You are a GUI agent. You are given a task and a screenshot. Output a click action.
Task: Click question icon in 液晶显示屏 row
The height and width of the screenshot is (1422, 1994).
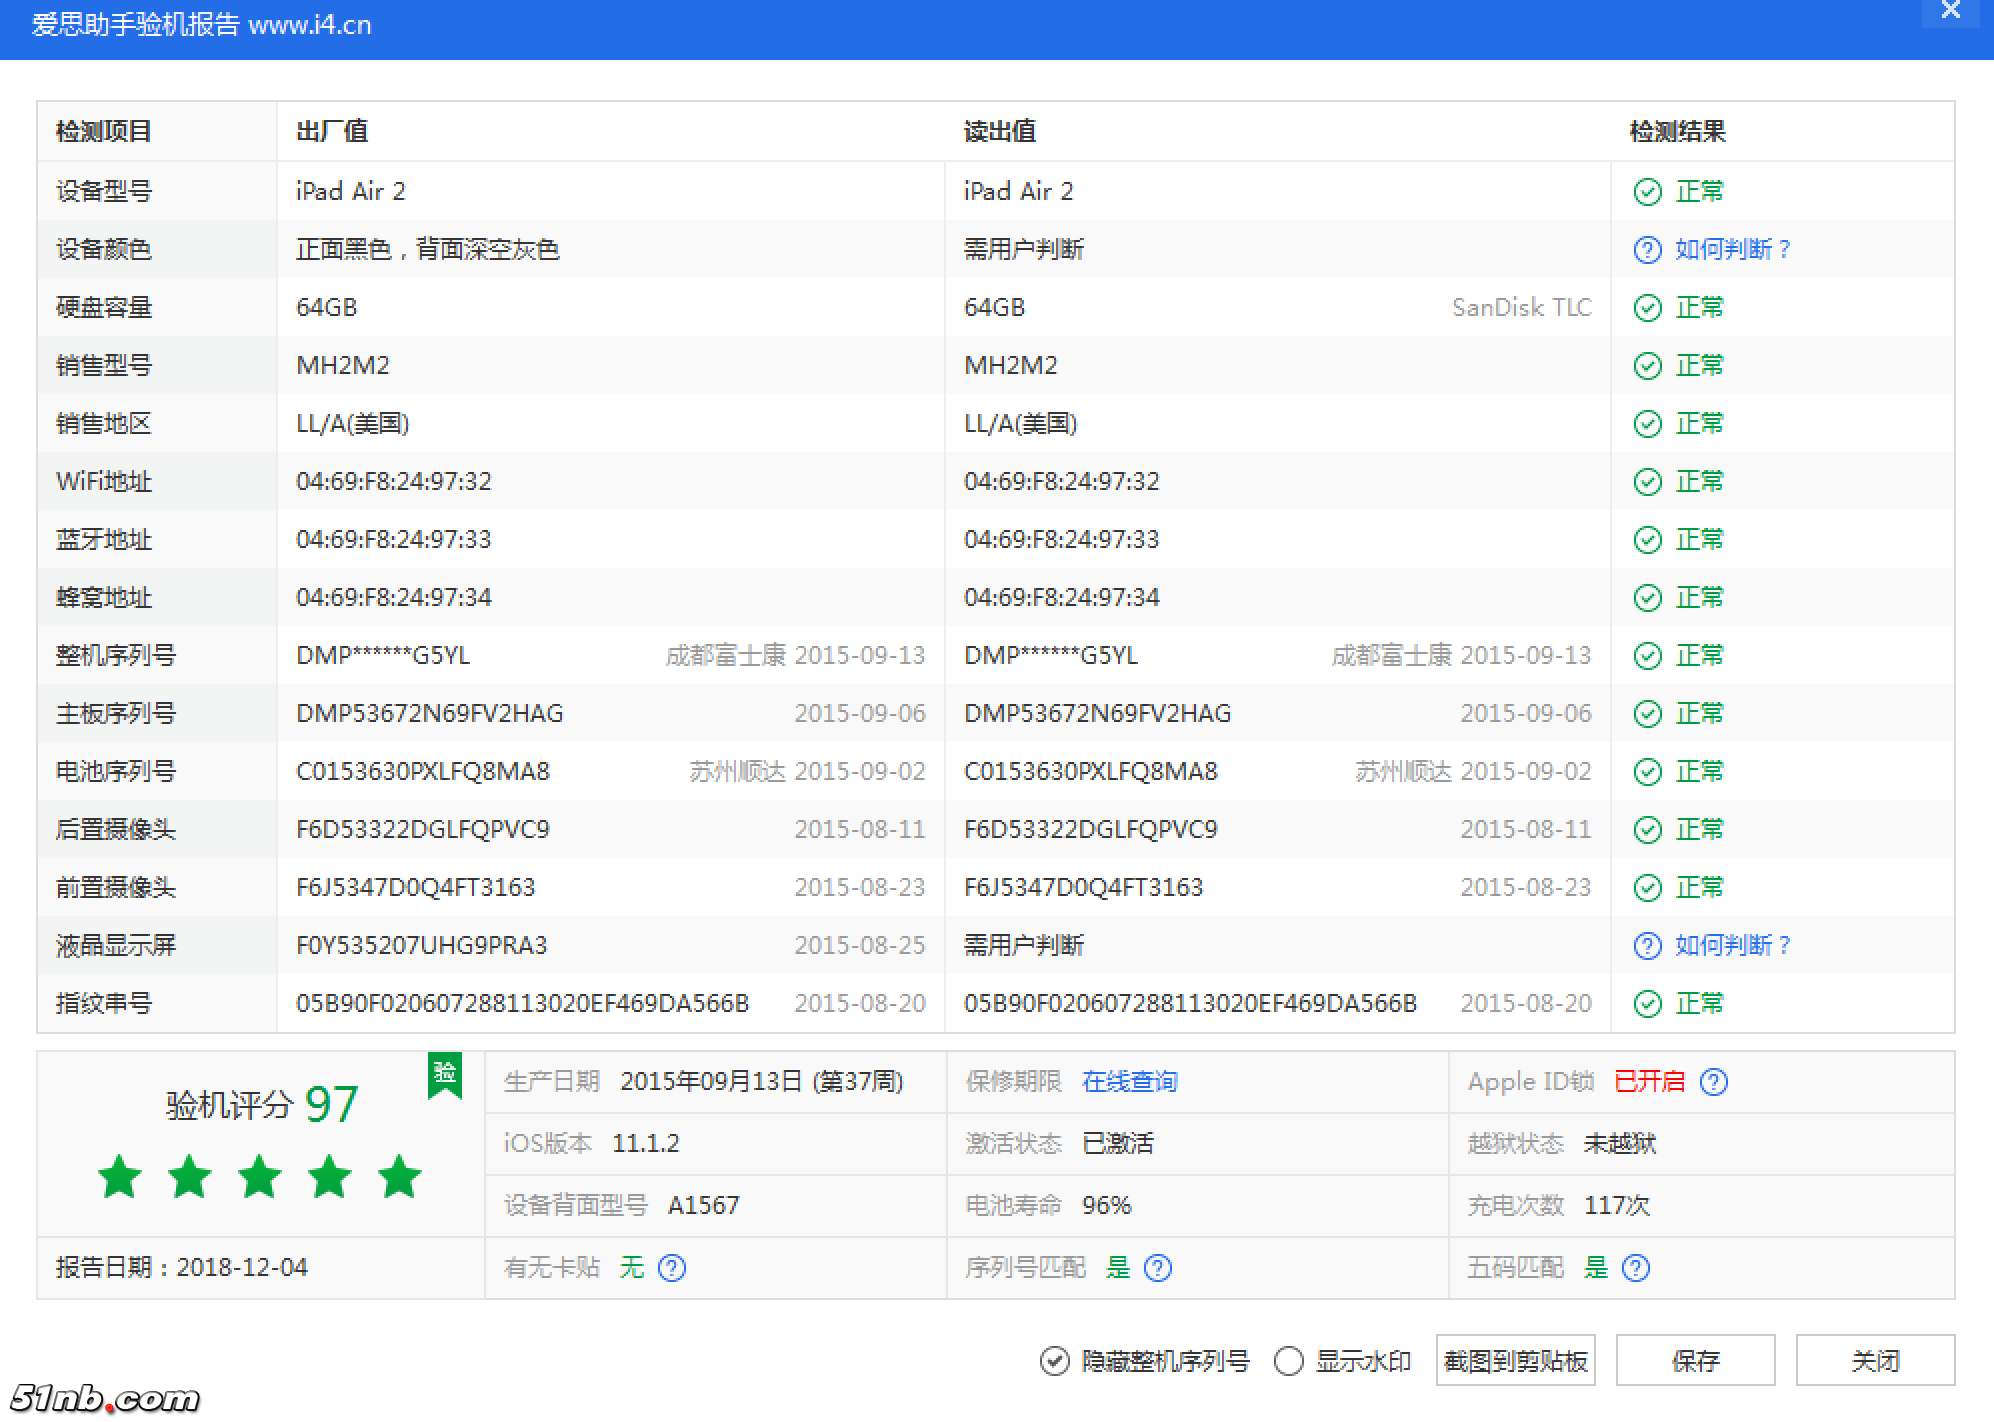pyautogui.click(x=1647, y=946)
